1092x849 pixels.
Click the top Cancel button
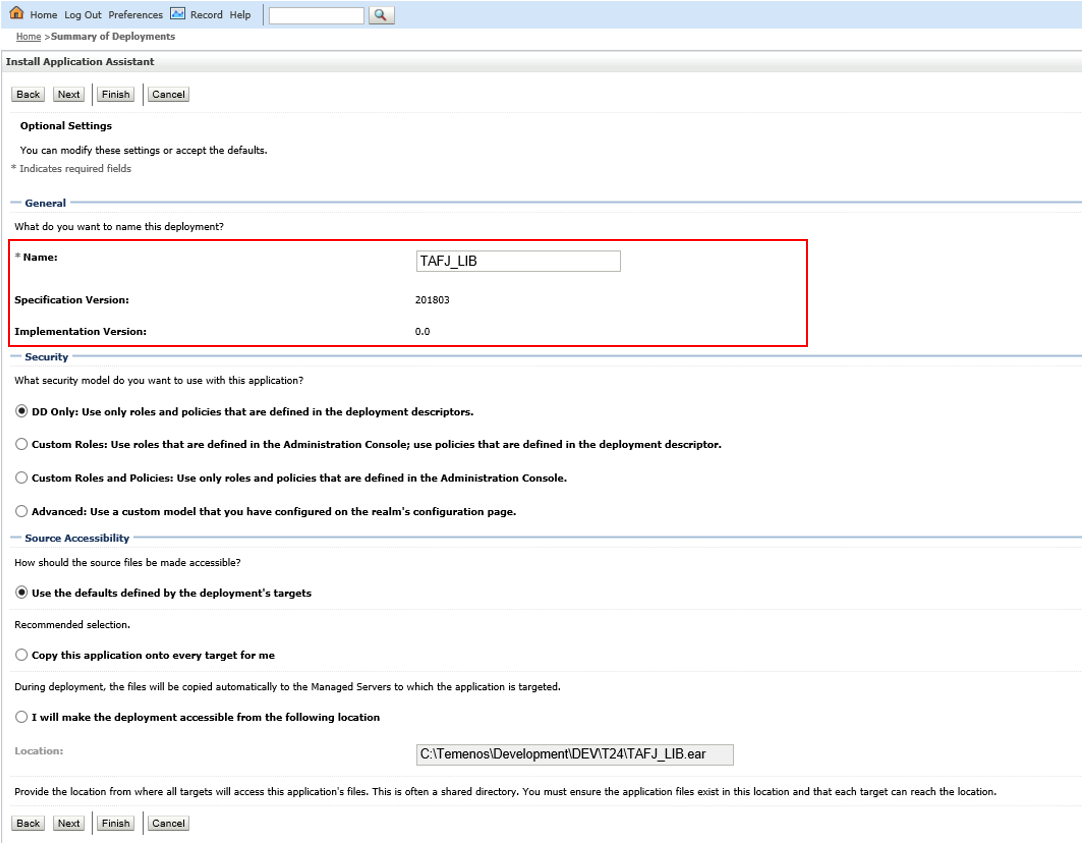168,94
